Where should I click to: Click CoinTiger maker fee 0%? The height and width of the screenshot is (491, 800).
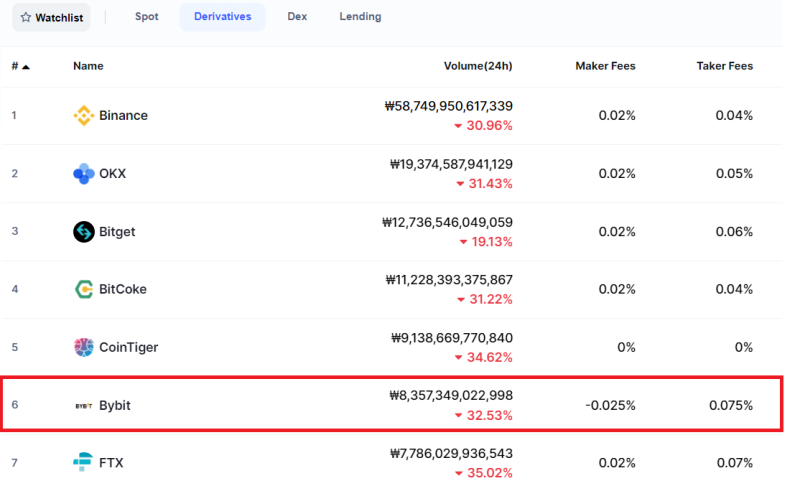click(627, 348)
